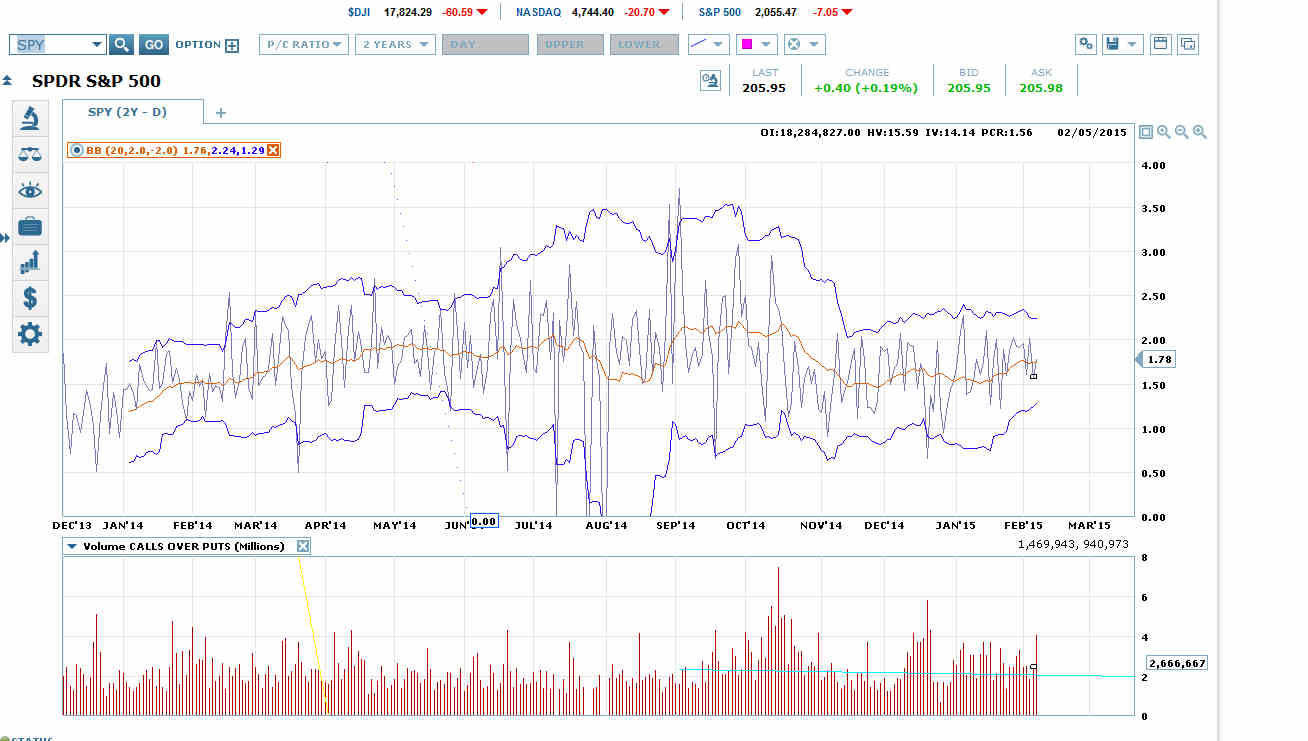Toggle the BB indicator radio button

76,150
